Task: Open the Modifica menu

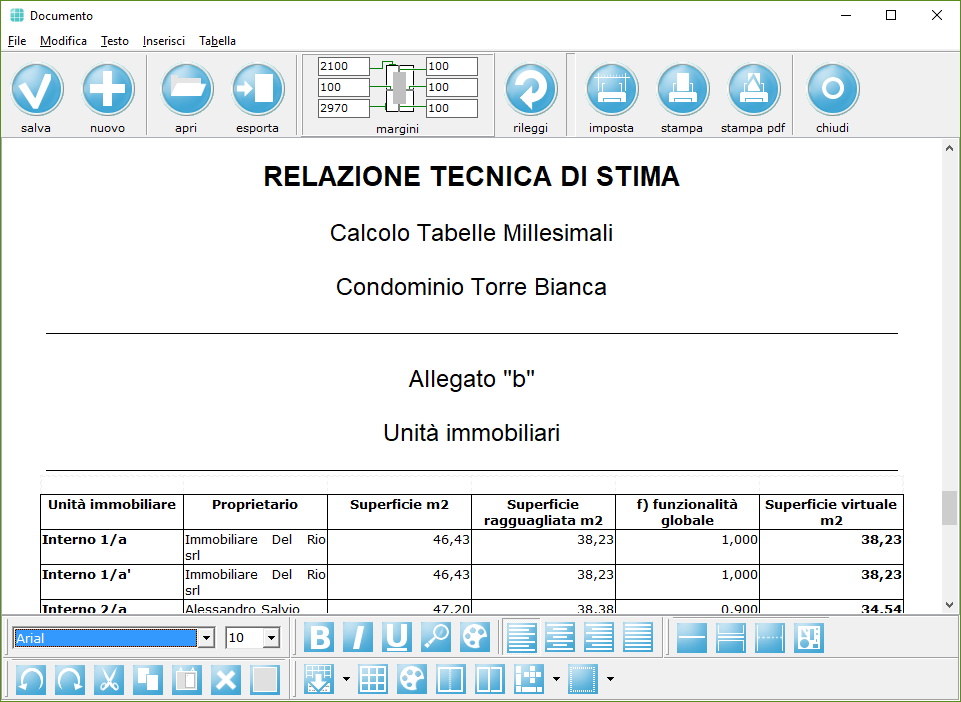Action: [x=63, y=41]
